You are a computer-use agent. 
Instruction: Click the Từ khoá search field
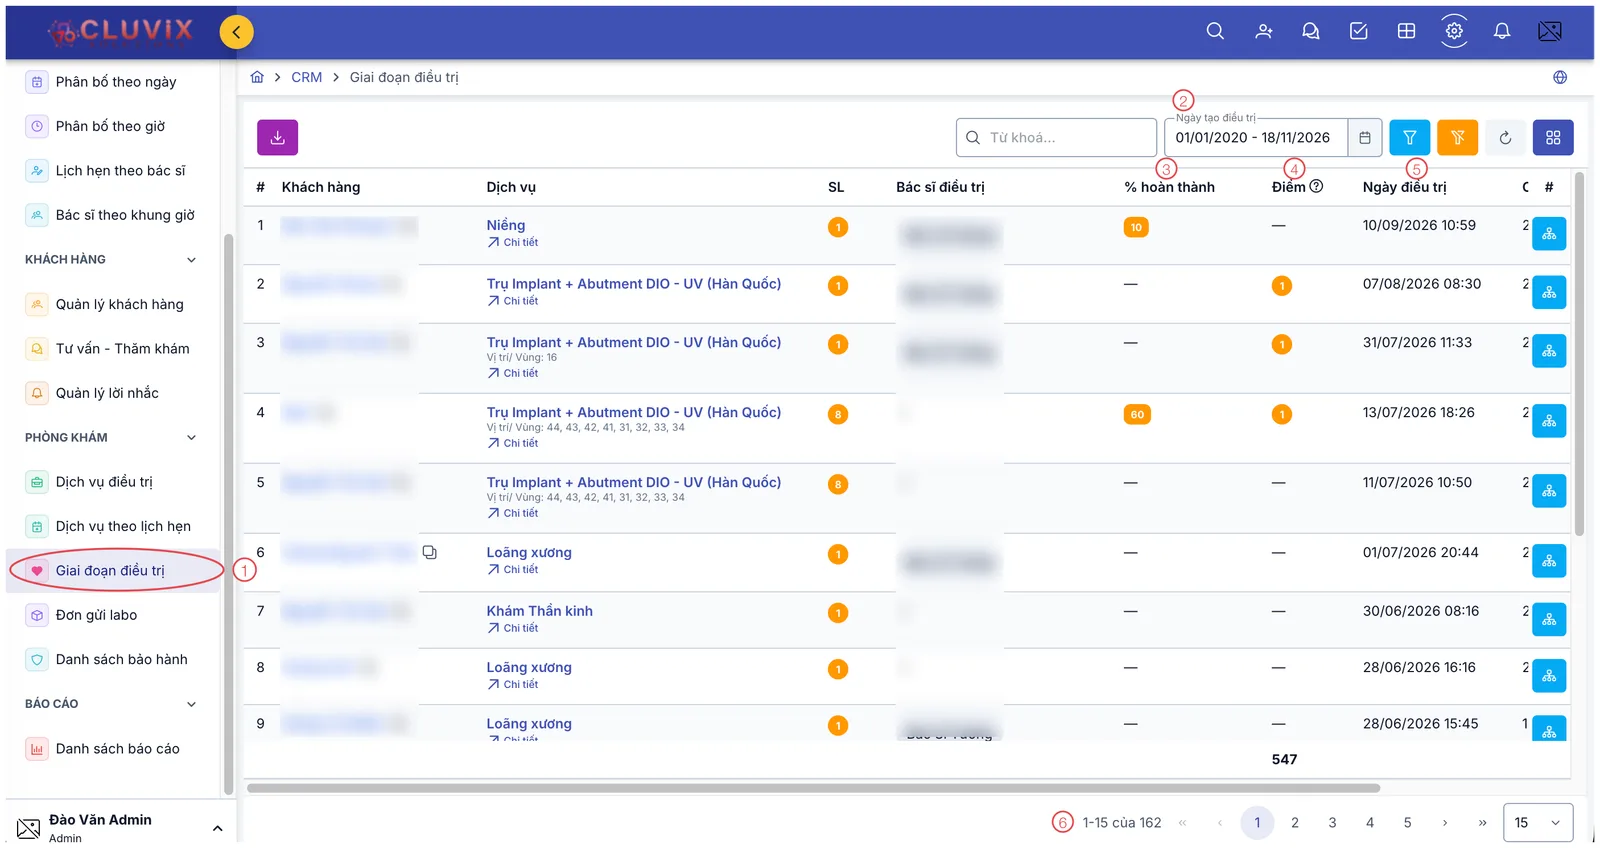point(1056,138)
